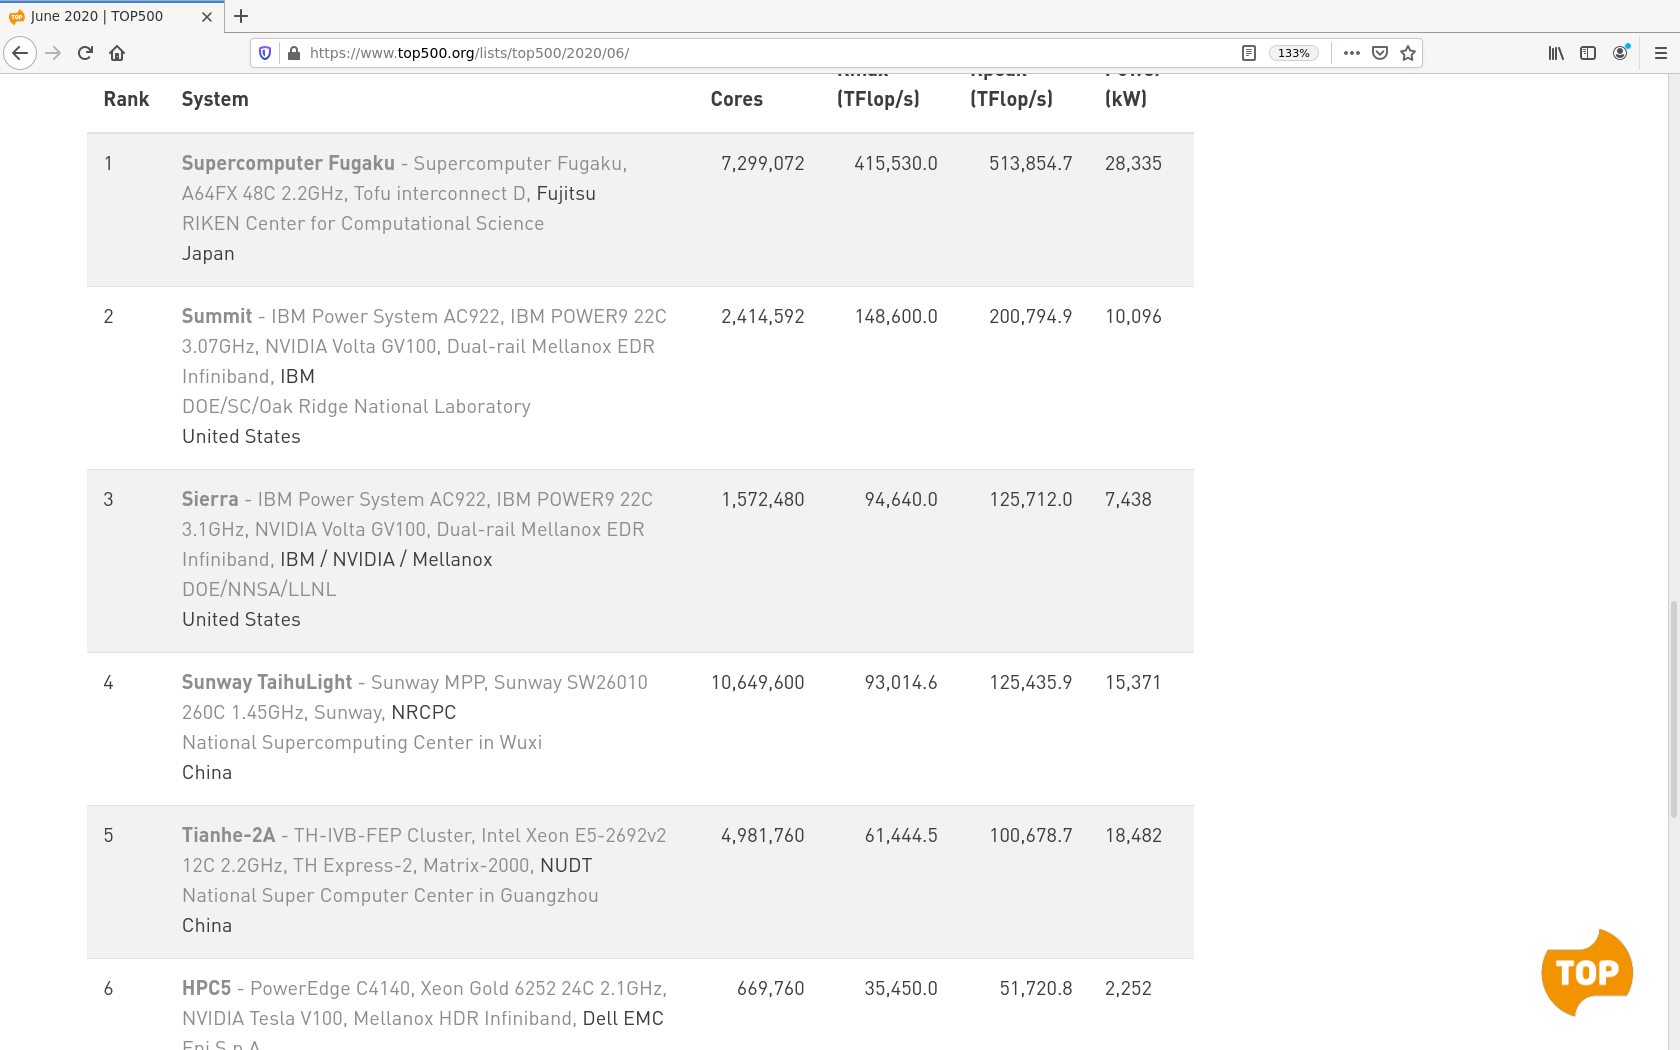Toggle the sidebar view

1588,53
